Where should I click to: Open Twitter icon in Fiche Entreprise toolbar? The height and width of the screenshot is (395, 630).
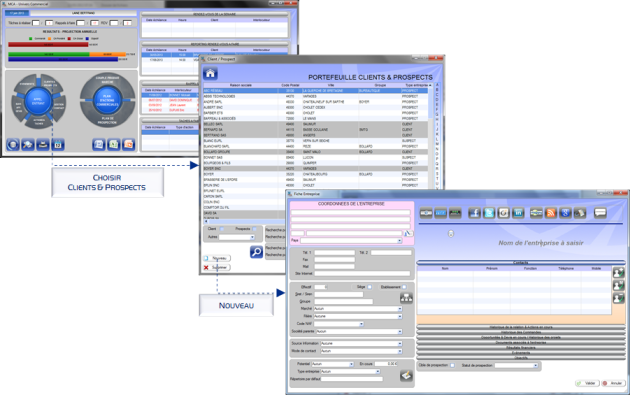tap(489, 213)
